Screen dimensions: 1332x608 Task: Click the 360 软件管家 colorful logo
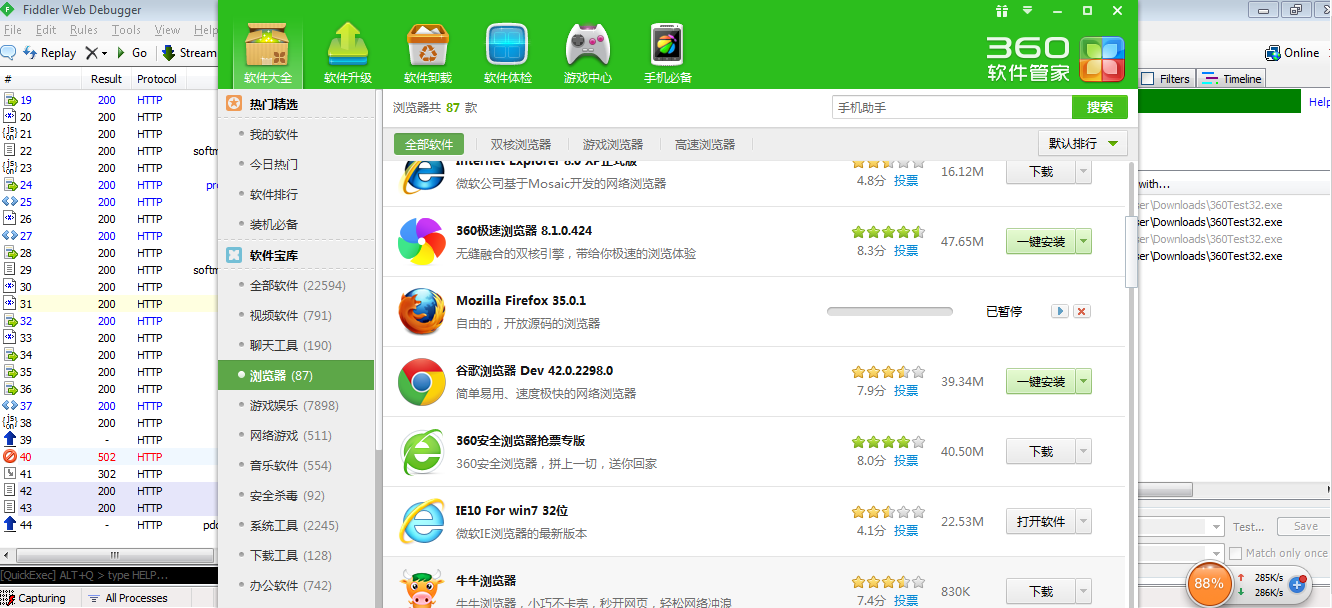click(1102, 59)
